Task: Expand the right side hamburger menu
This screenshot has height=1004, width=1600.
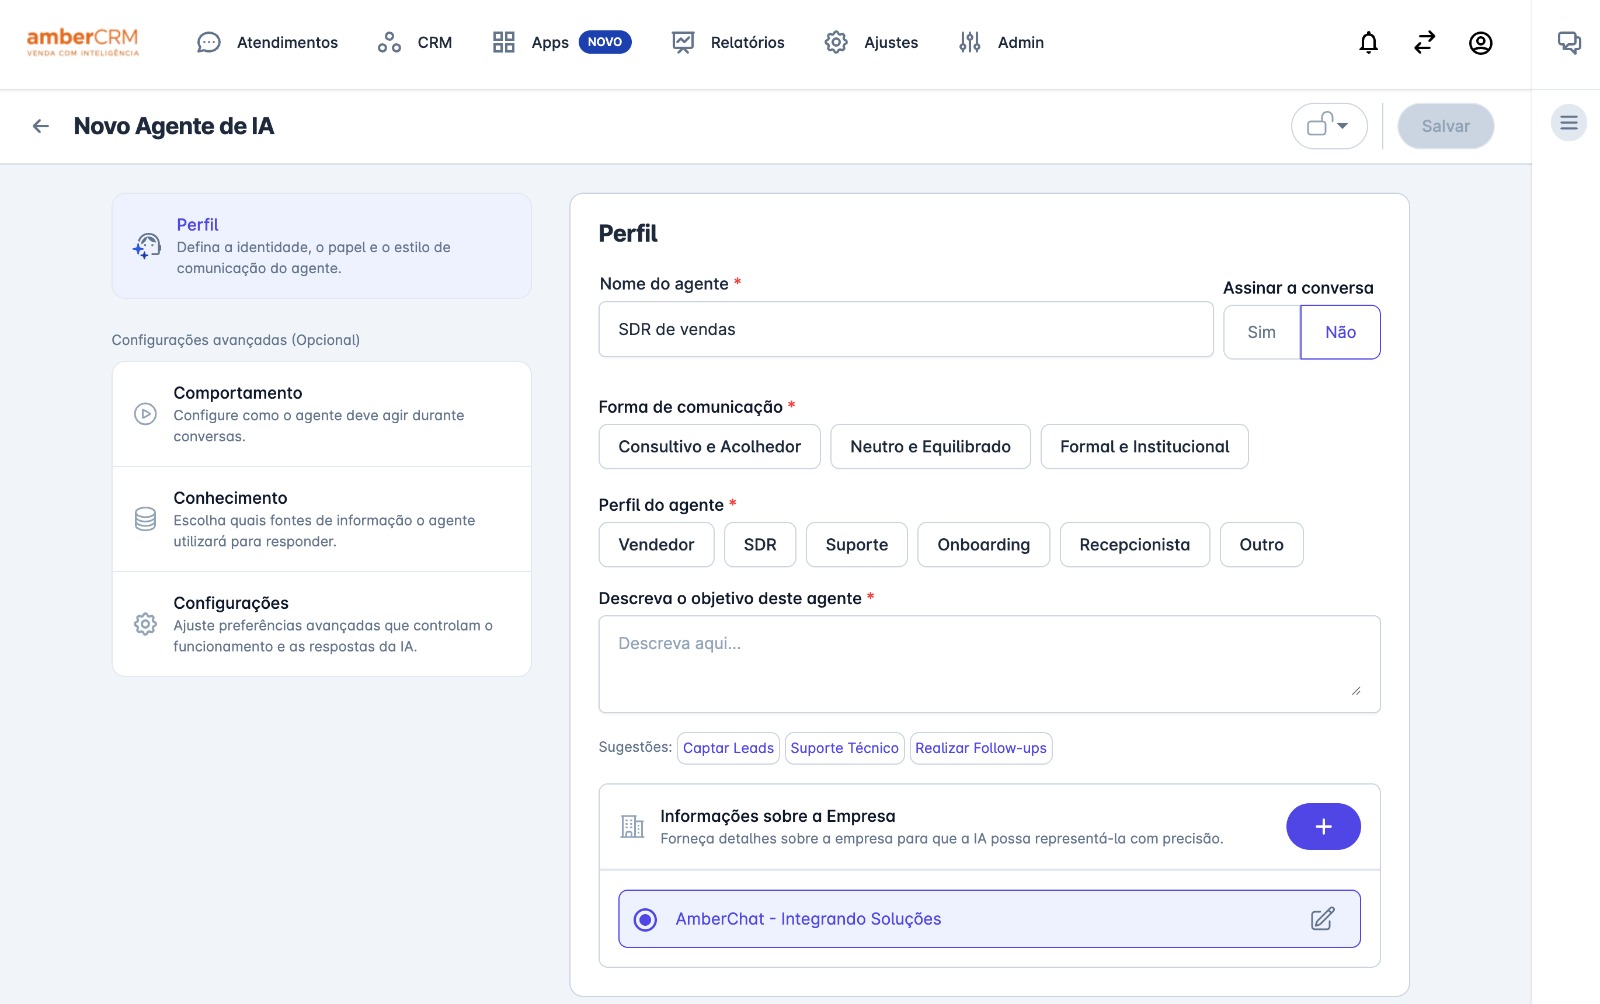Action: [x=1569, y=122]
